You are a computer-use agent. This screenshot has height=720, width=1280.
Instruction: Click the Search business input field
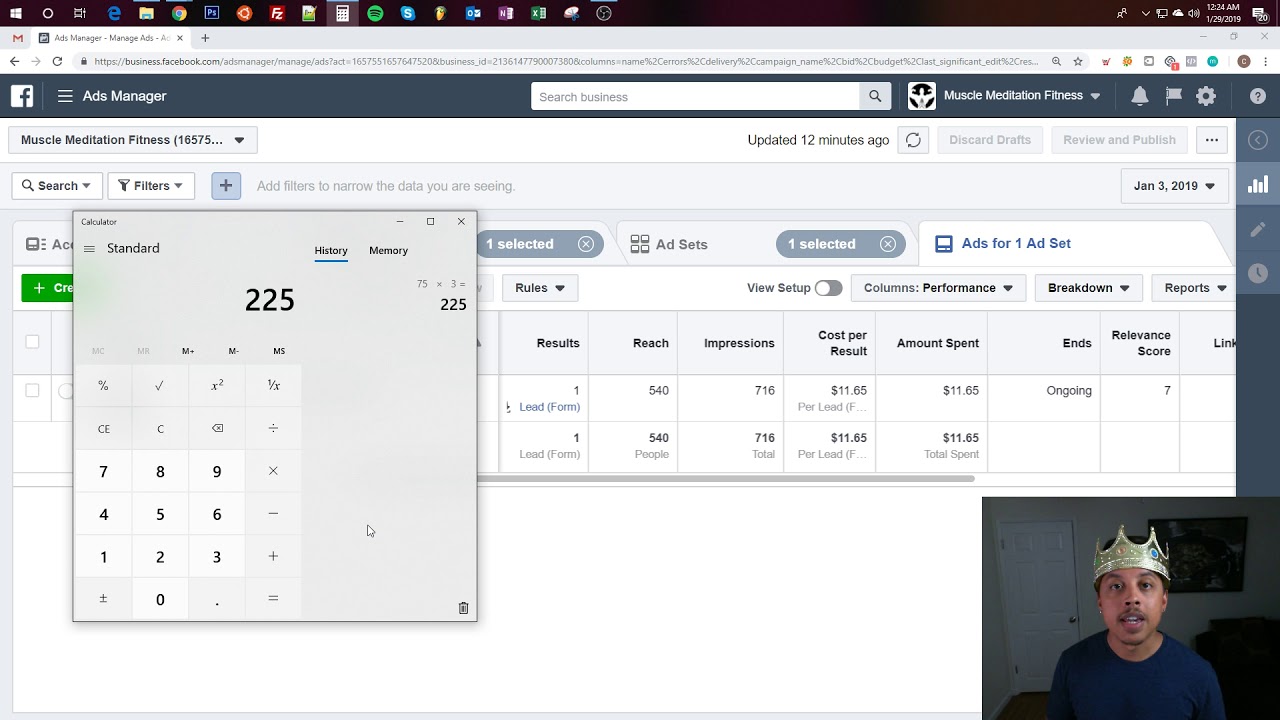[x=695, y=96]
